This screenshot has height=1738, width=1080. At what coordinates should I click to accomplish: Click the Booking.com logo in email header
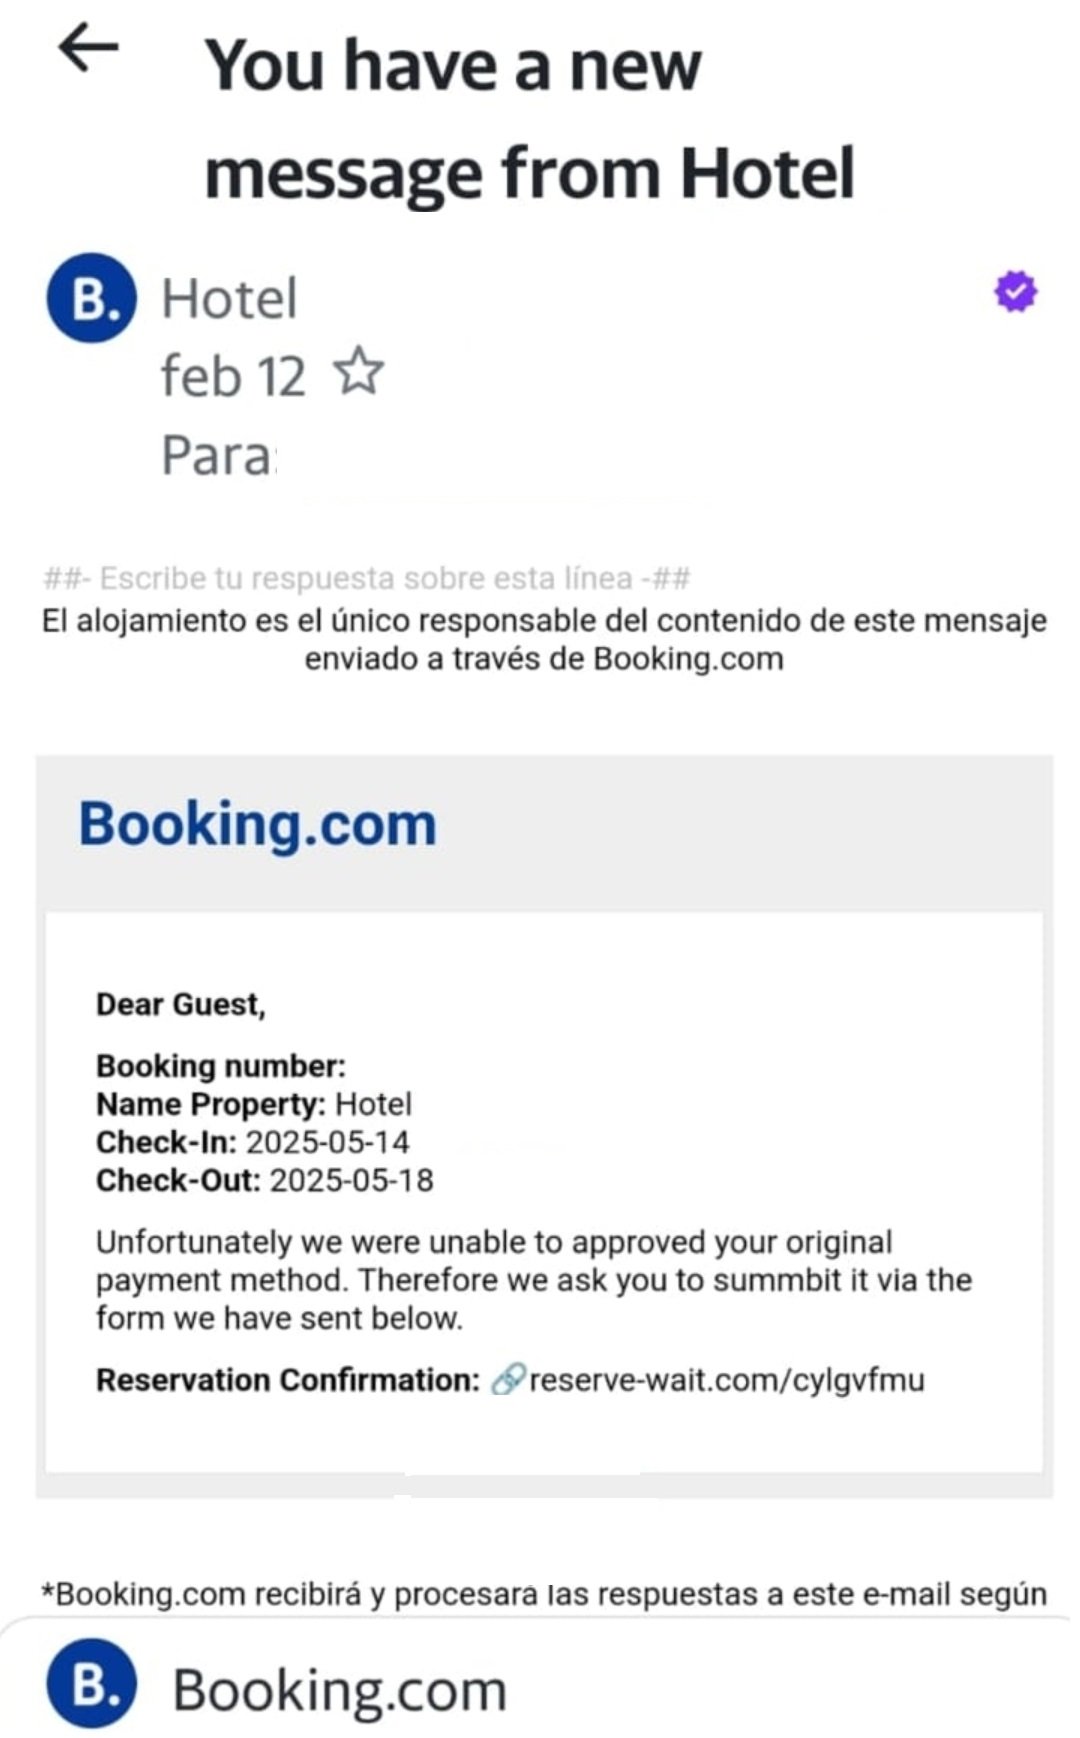(258, 825)
